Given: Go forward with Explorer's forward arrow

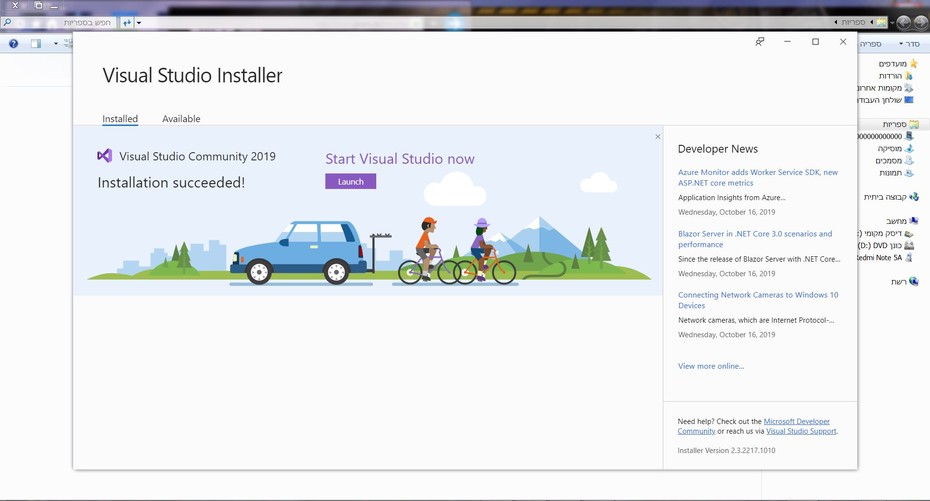Looking at the screenshot, I should point(903,23).
